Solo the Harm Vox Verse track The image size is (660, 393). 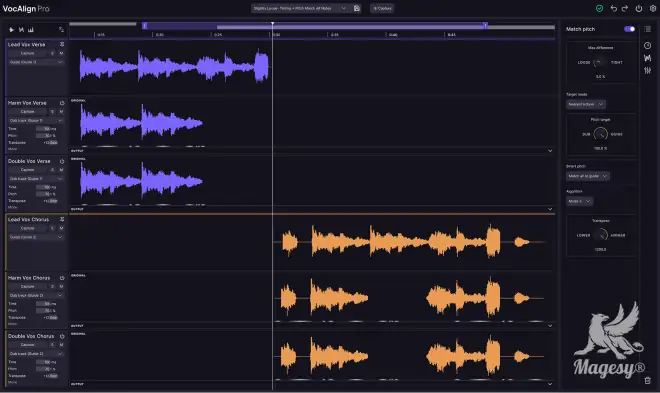coord(52,112)
